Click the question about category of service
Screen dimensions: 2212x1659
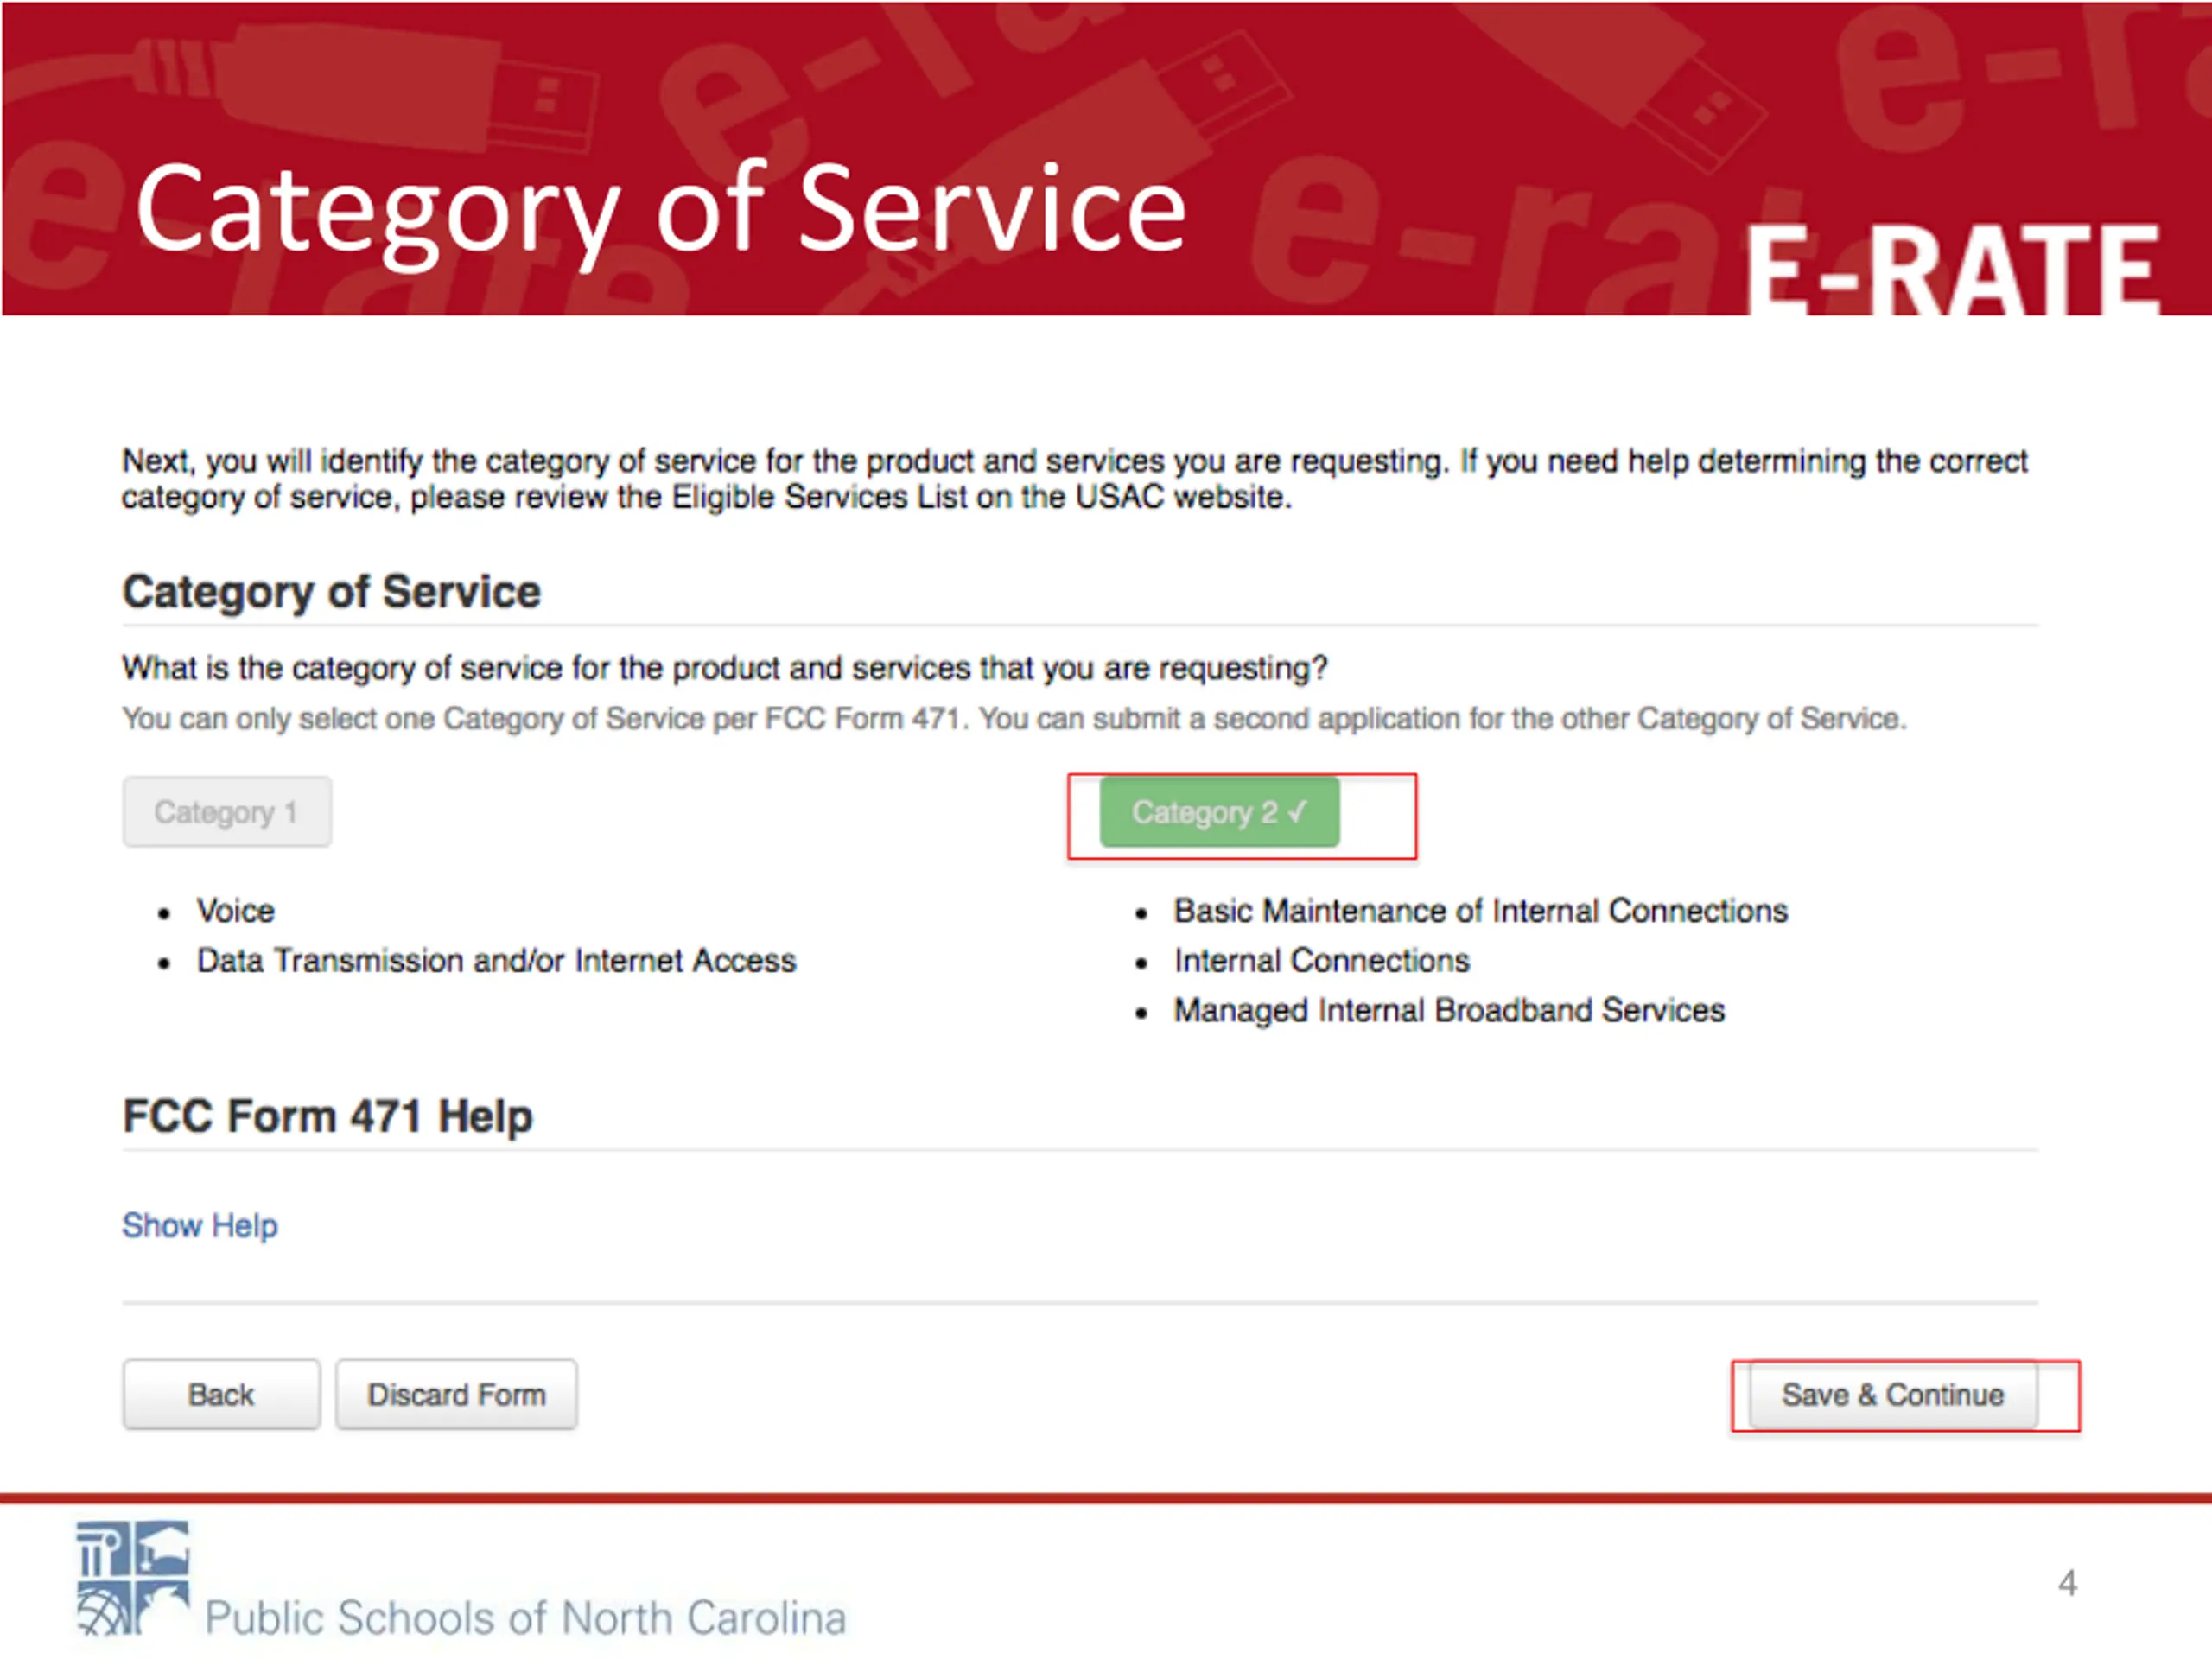(x=724, y=668)
